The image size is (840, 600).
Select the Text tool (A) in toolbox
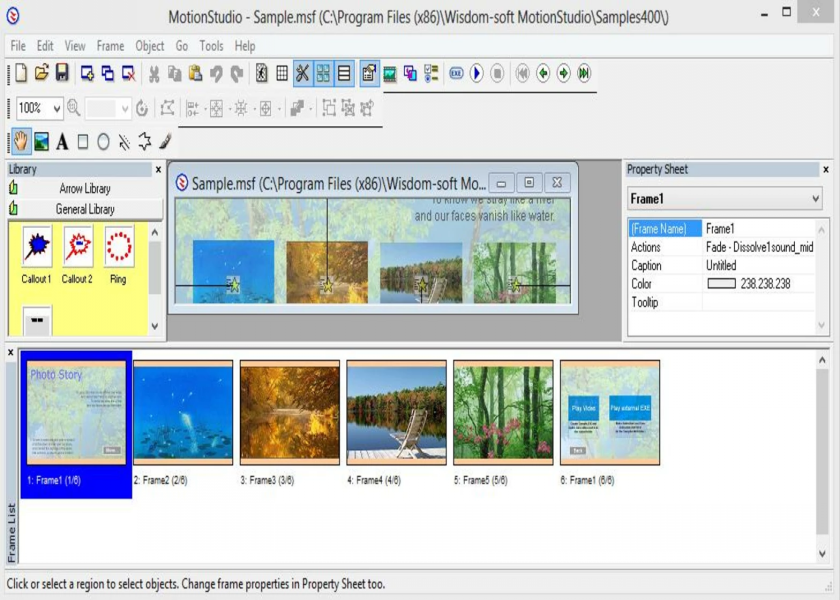pyautogui.click(x=62, y=142)
